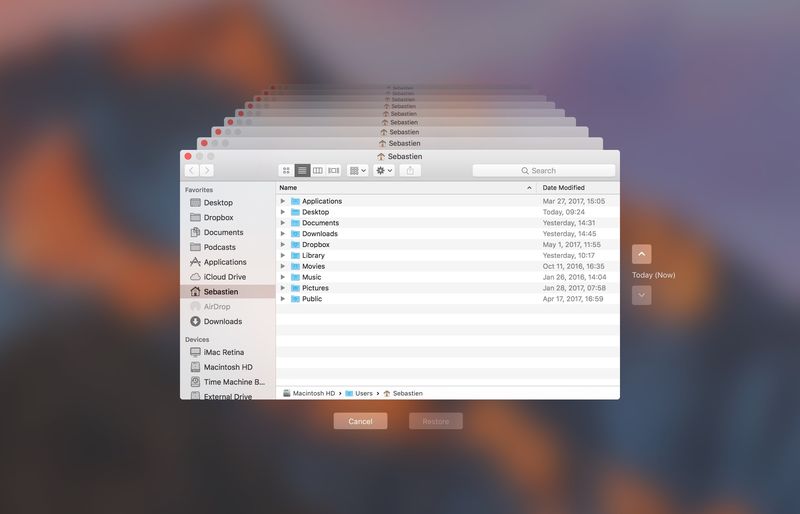Click the 'Oct 11, 2016, 16:35' date
Viewport: 800px width, 514px height.
(573, 266)
